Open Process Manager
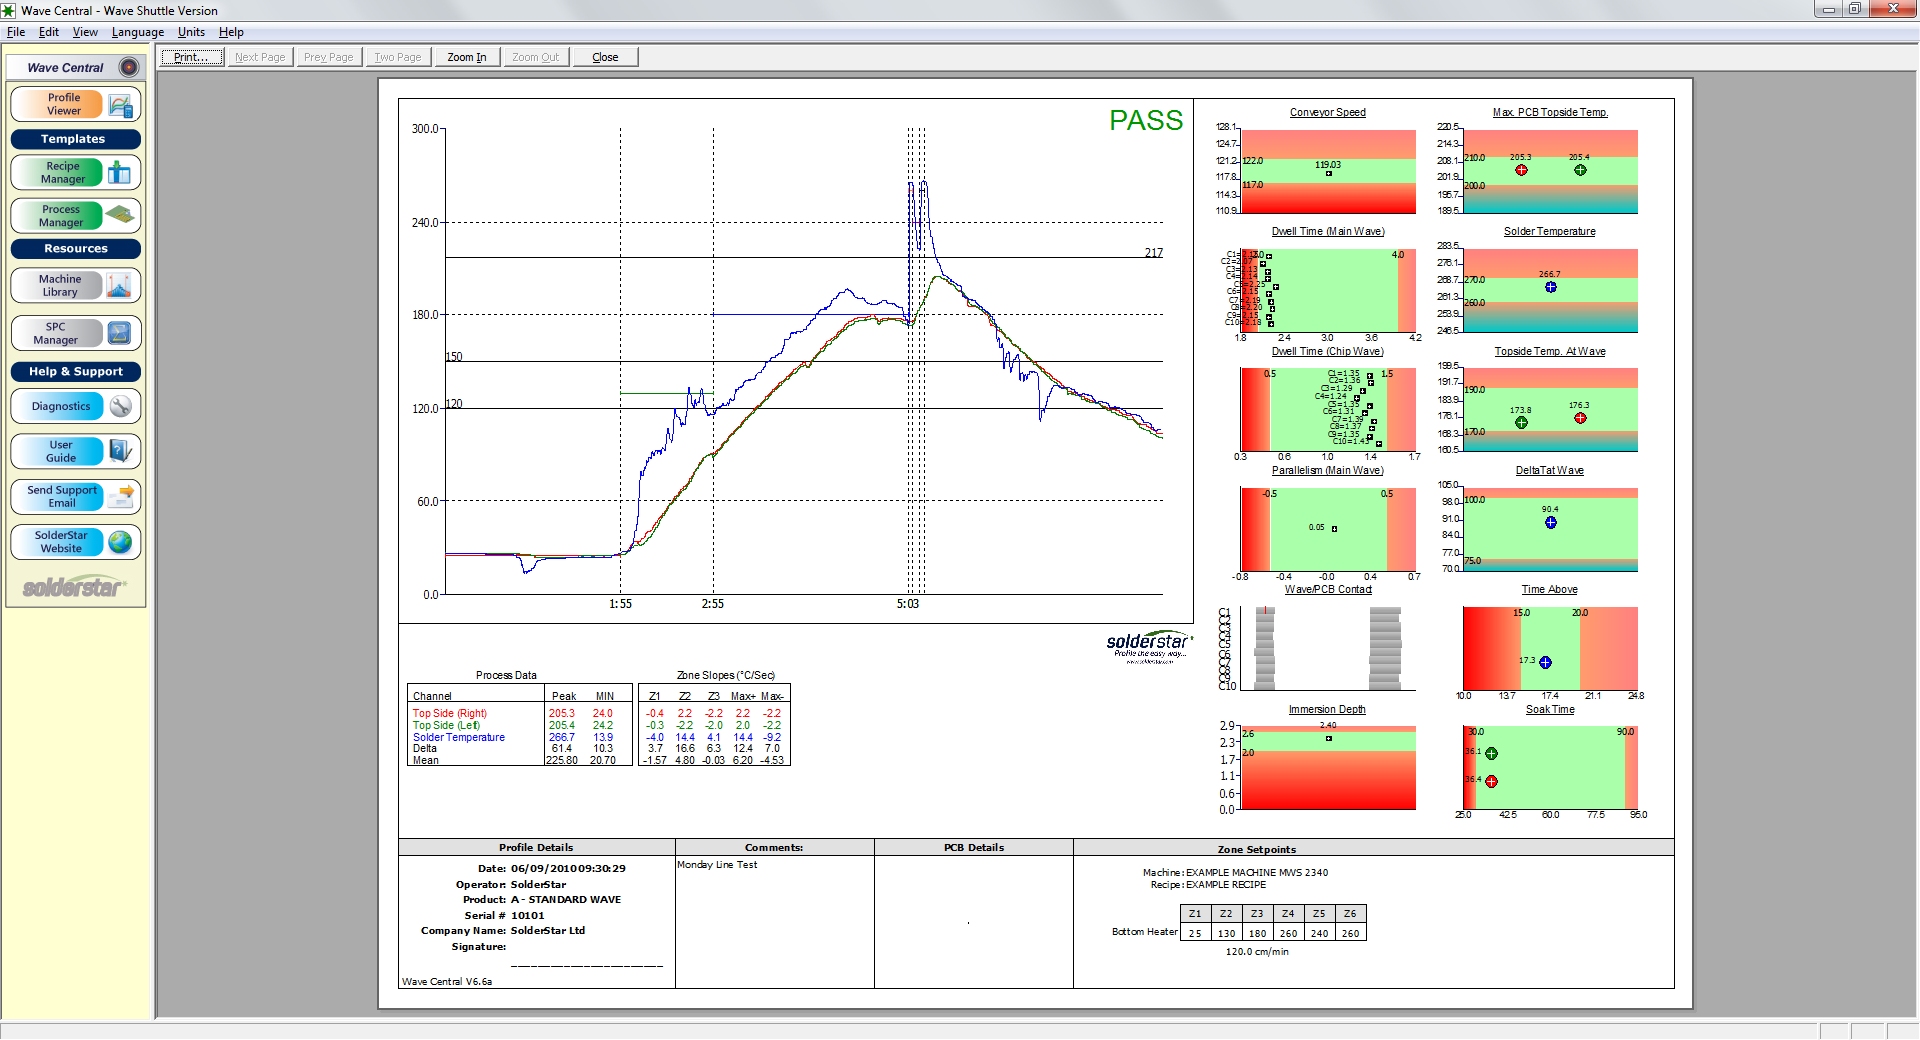1920x1040 pixels. click(75, 216)
